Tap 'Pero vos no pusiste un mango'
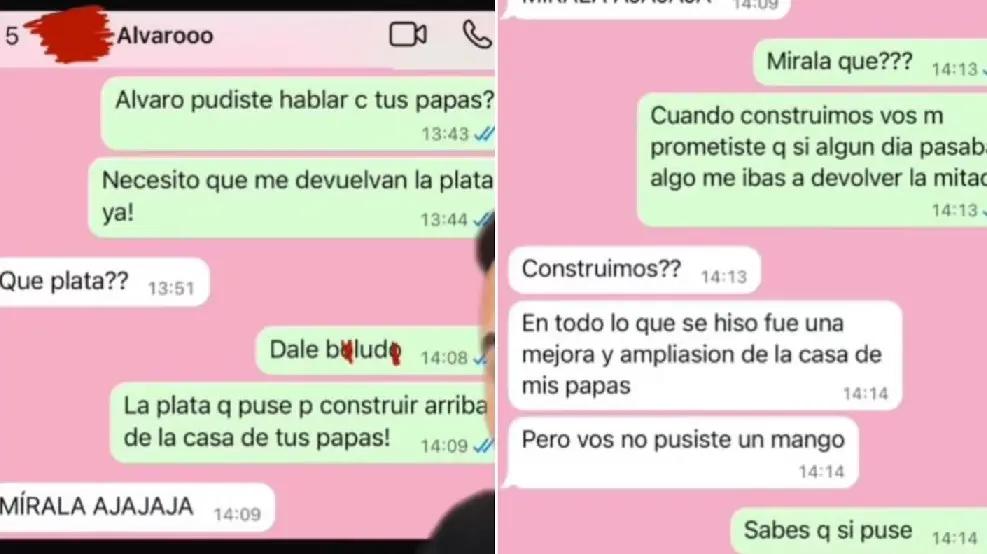 tap(683, 453)
